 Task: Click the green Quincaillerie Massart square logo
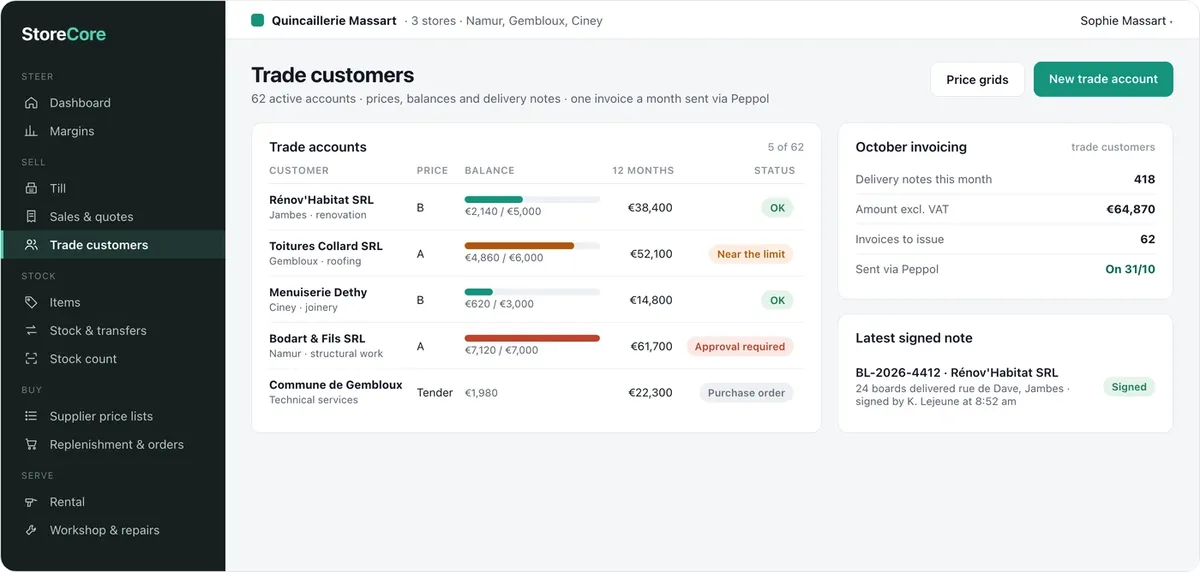point(257,20)
